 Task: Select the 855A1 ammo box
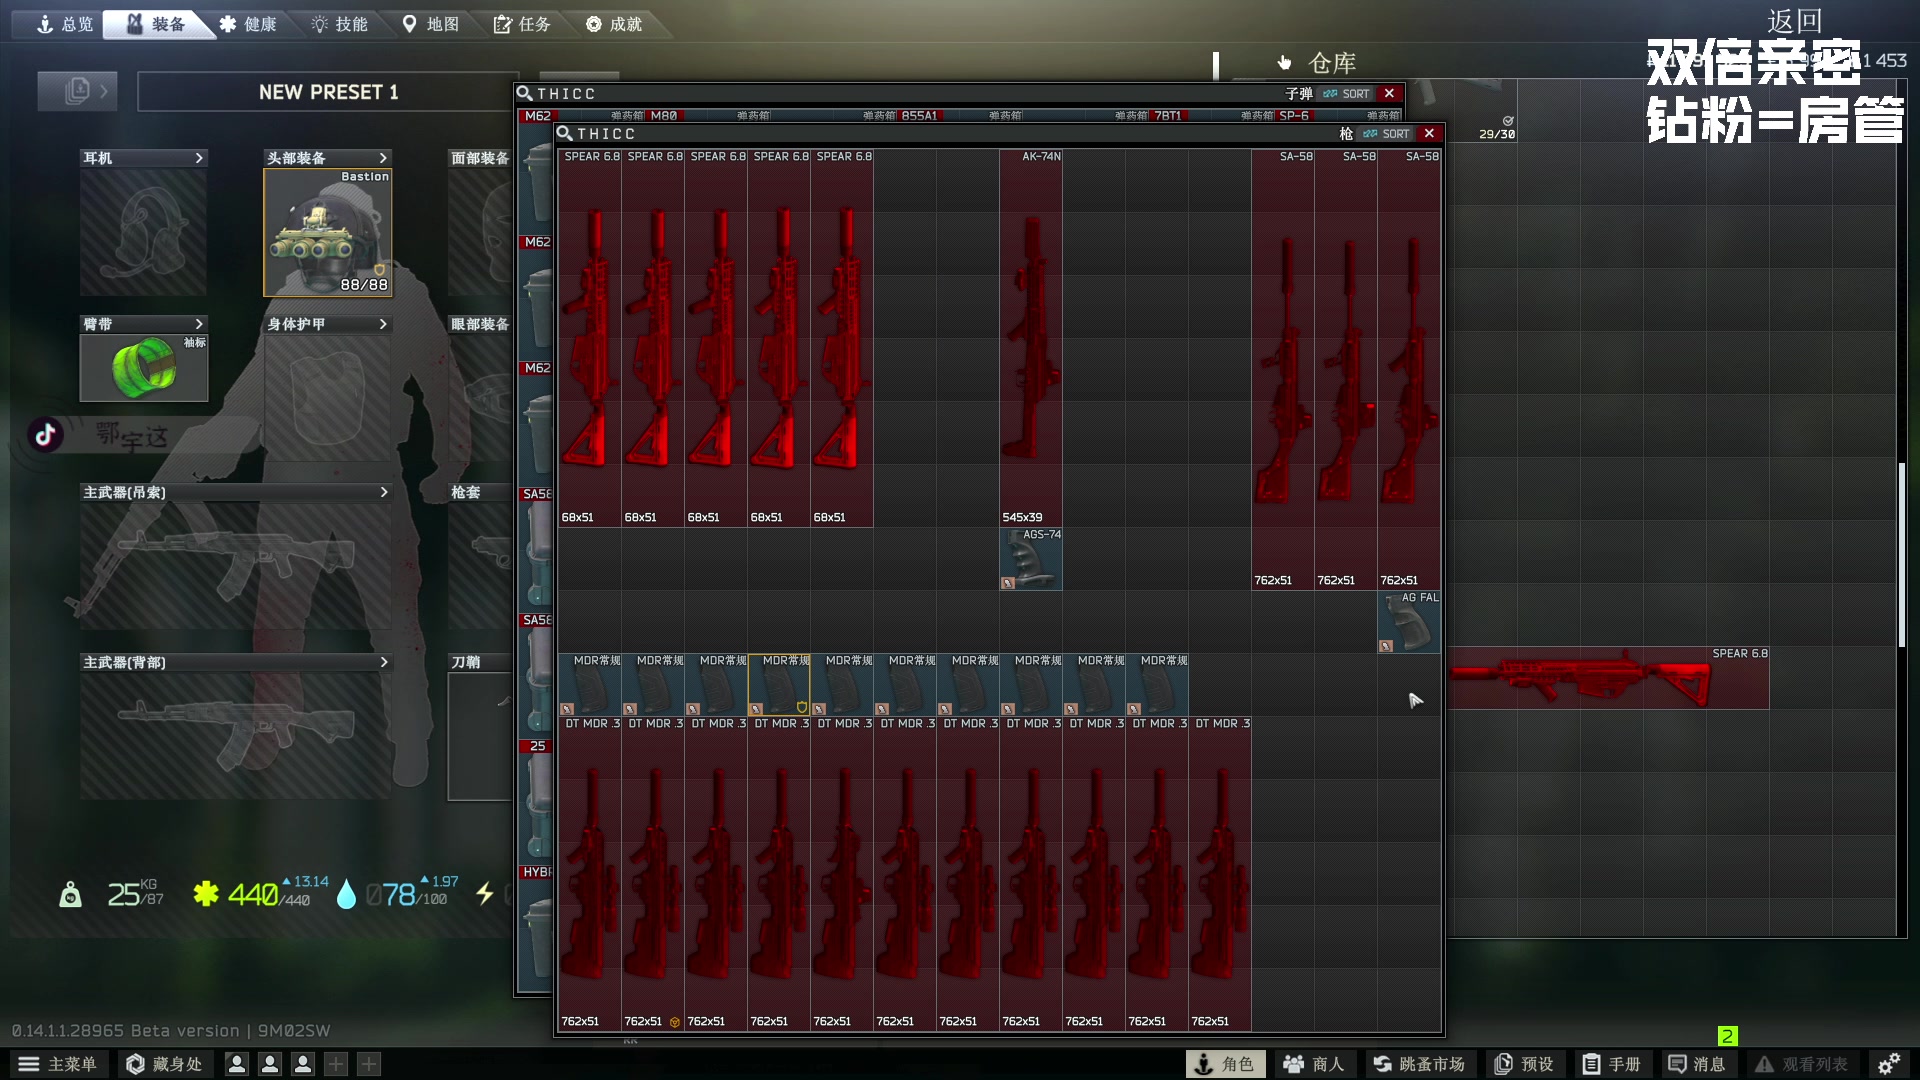click(918, 115)
